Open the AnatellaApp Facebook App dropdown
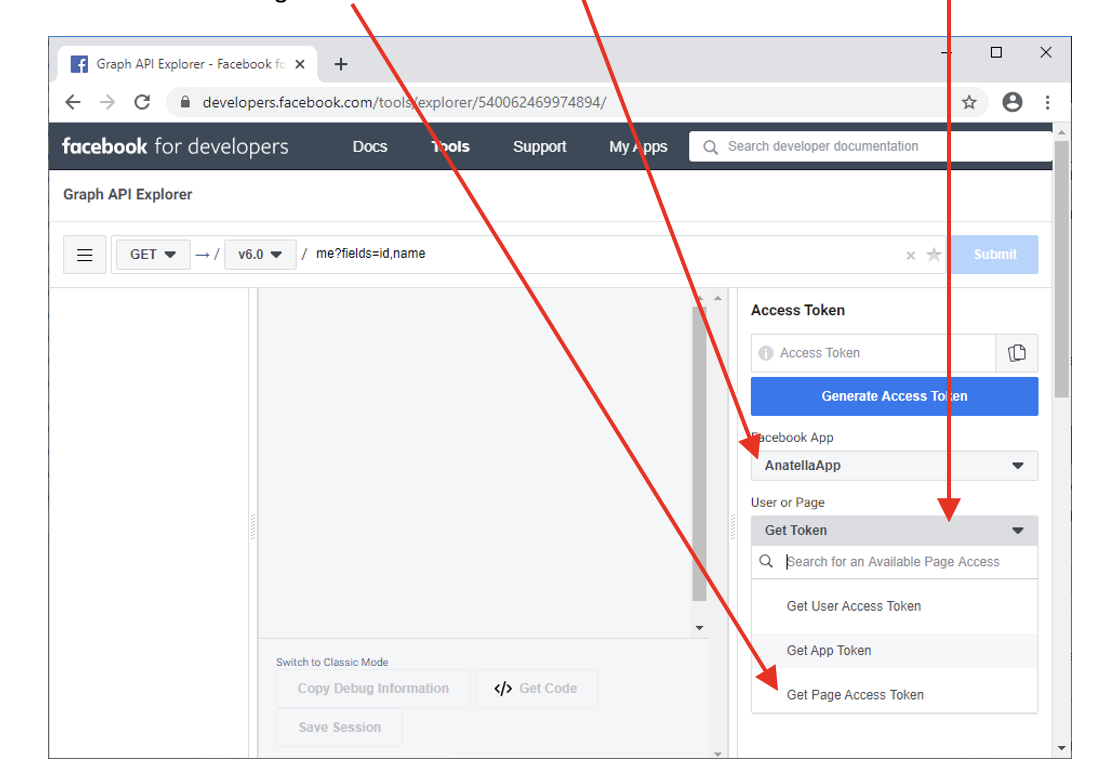The height and width of the screenshot is (782, 1116). click(x=894, y=466)
